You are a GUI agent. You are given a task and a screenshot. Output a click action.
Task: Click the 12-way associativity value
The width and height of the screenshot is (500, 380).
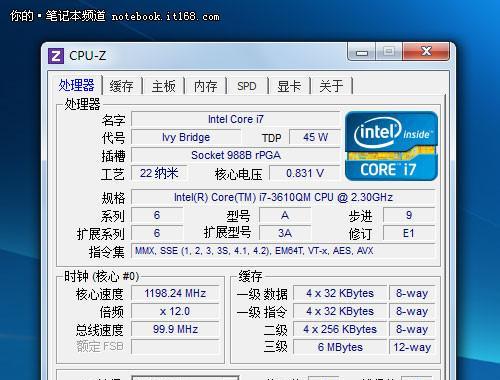[x=412, y=347]
